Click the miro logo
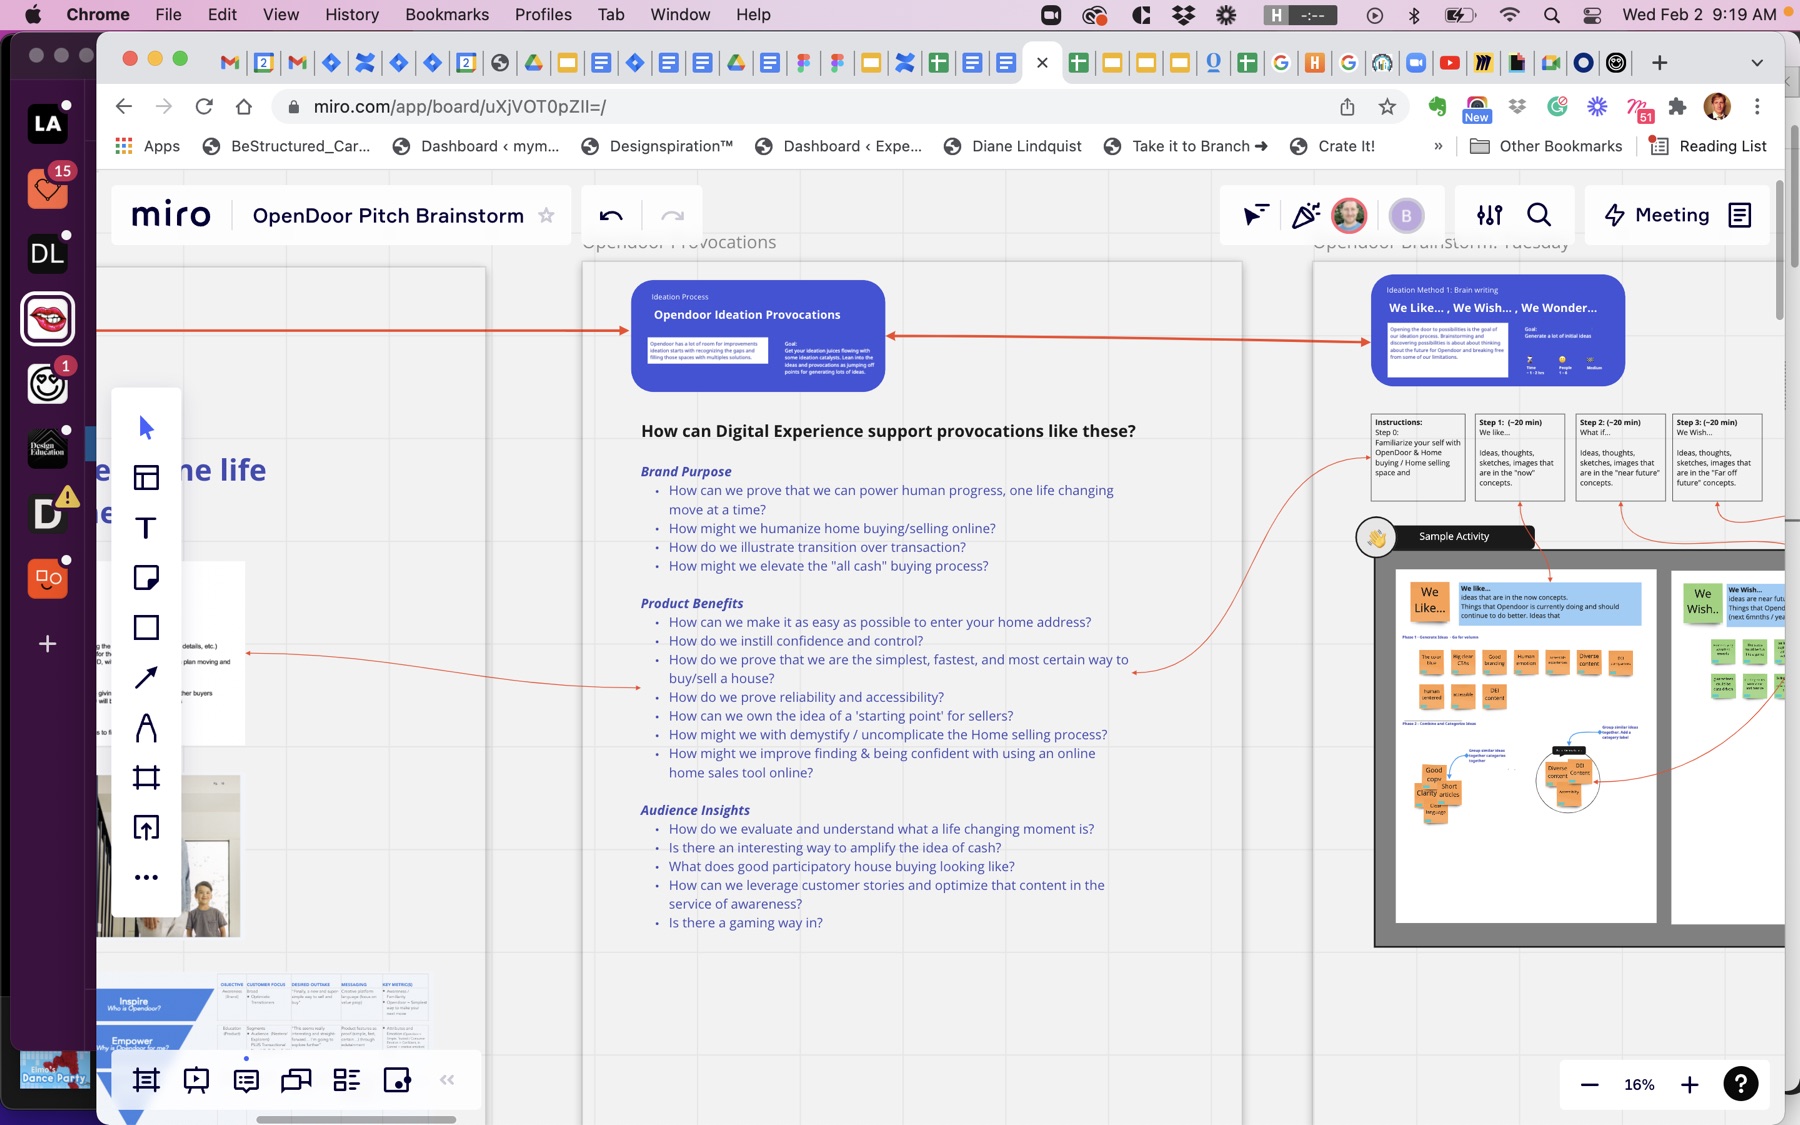The image size is (1800, 1125). tap(171, 215)
